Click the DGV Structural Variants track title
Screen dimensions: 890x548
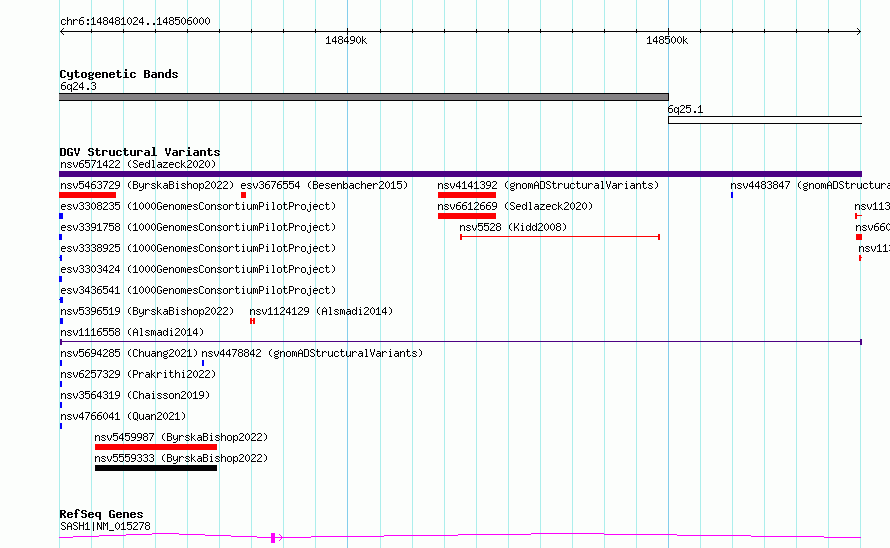coord(140,152)
